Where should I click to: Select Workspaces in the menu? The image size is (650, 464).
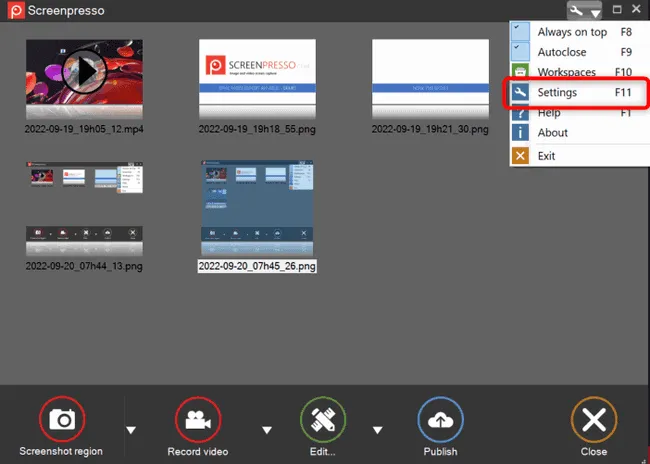(566, 73)
